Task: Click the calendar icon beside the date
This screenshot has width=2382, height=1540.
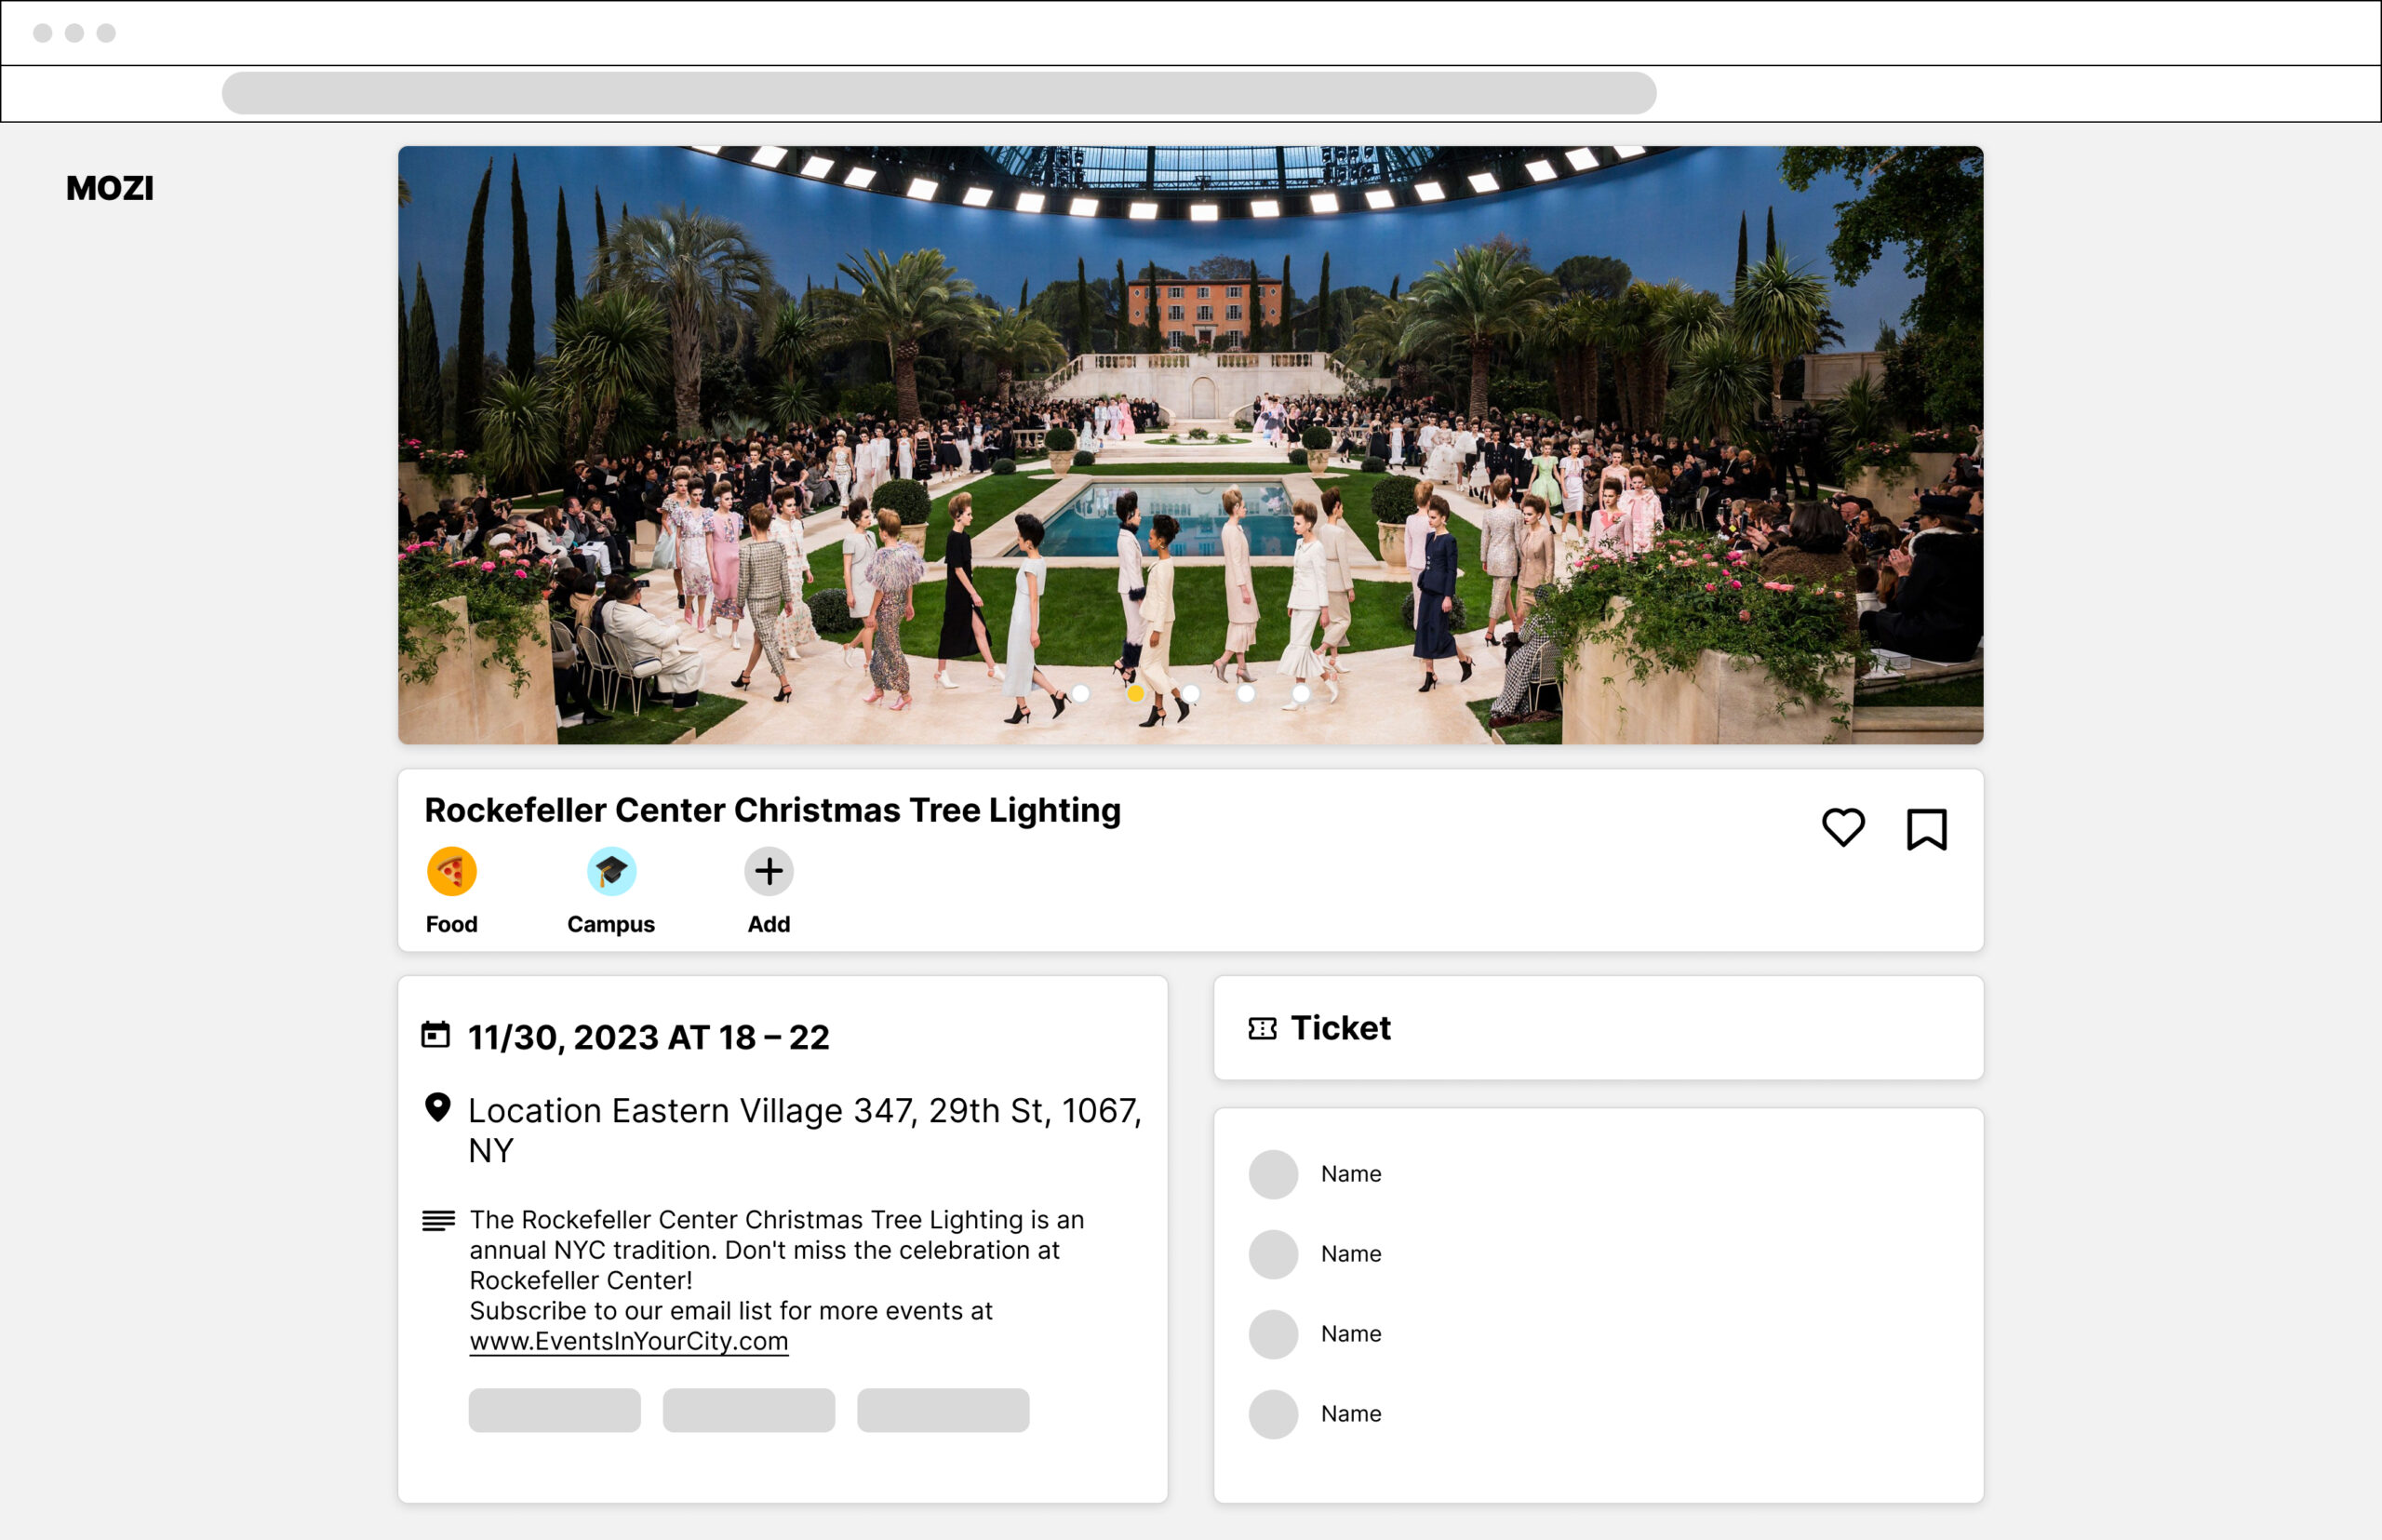Action: tap(435, 1034)
